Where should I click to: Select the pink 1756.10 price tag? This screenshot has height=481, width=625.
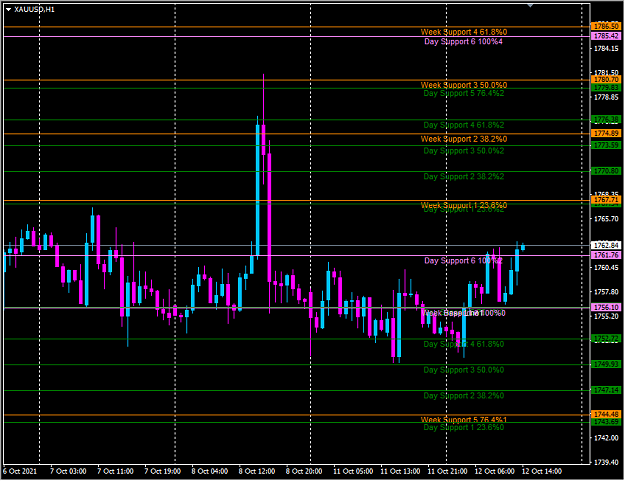point(606,307)
